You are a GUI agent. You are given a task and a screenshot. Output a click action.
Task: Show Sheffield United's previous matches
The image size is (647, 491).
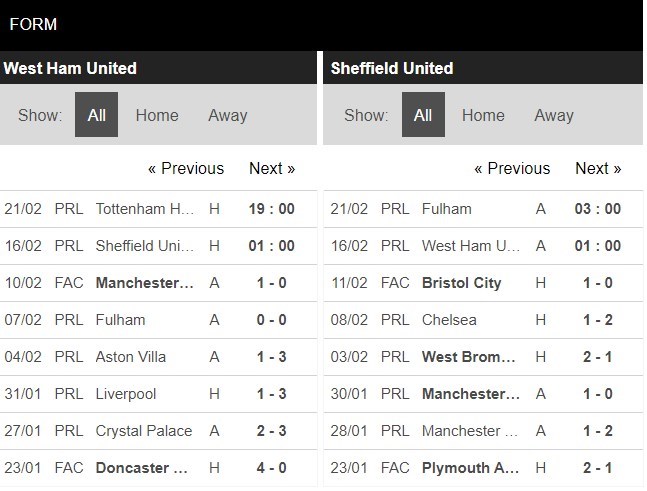pyautogui.click(x=512, y=168)
